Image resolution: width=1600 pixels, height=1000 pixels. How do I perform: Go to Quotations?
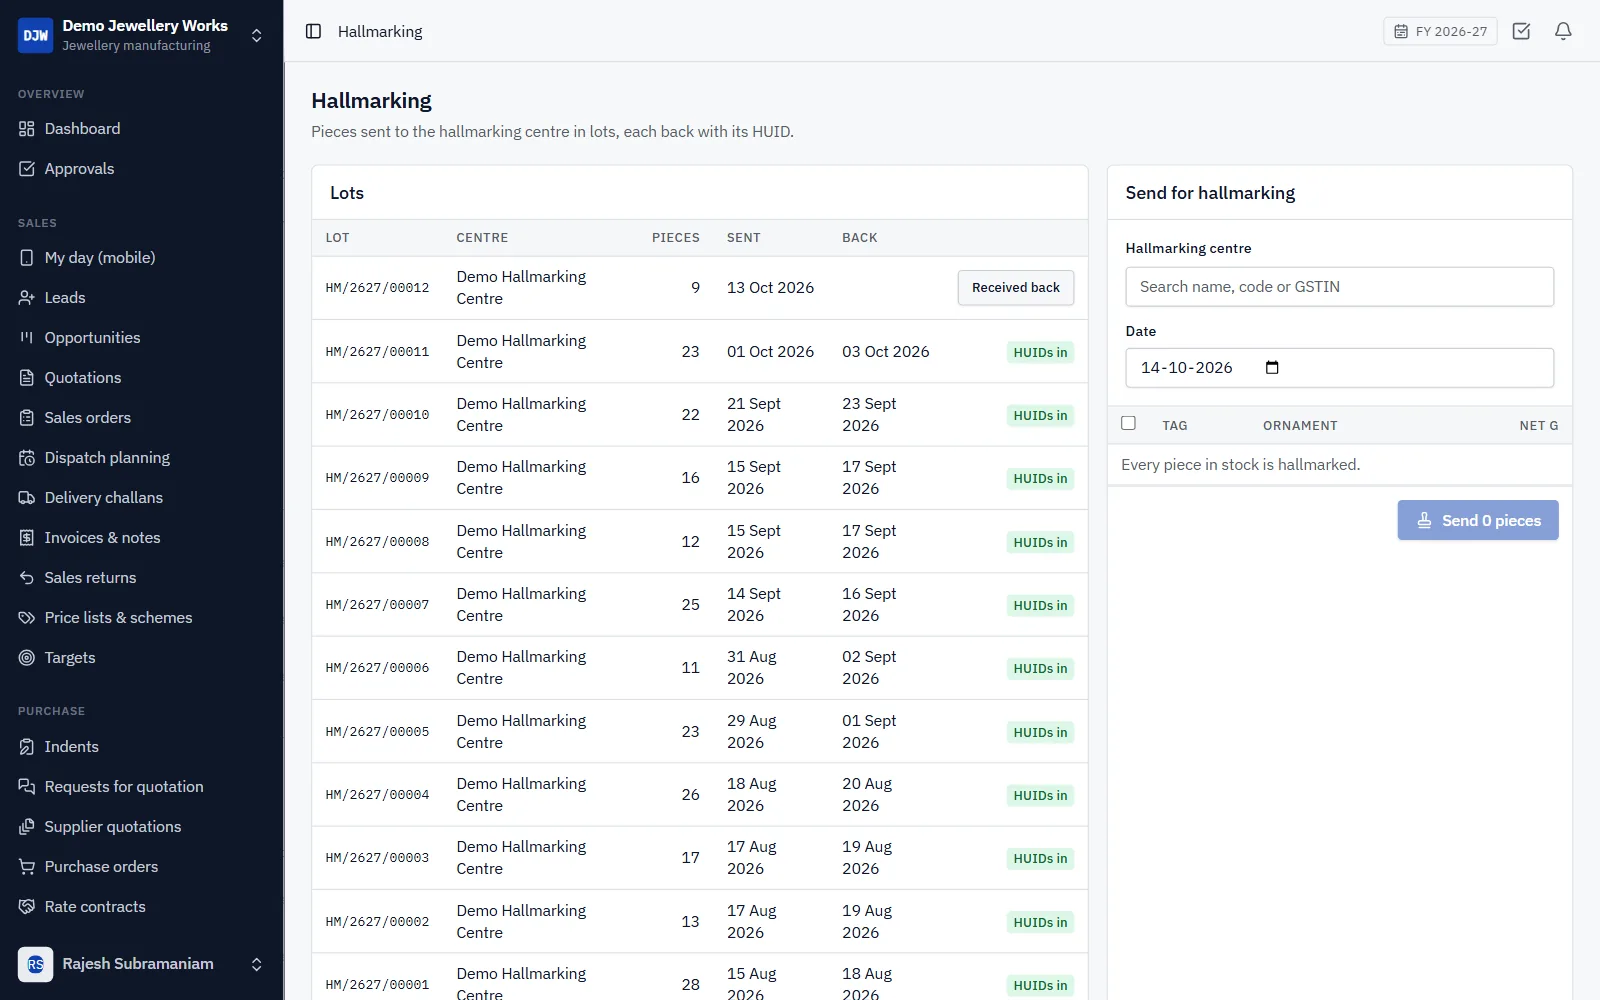[x=141, y=378]
